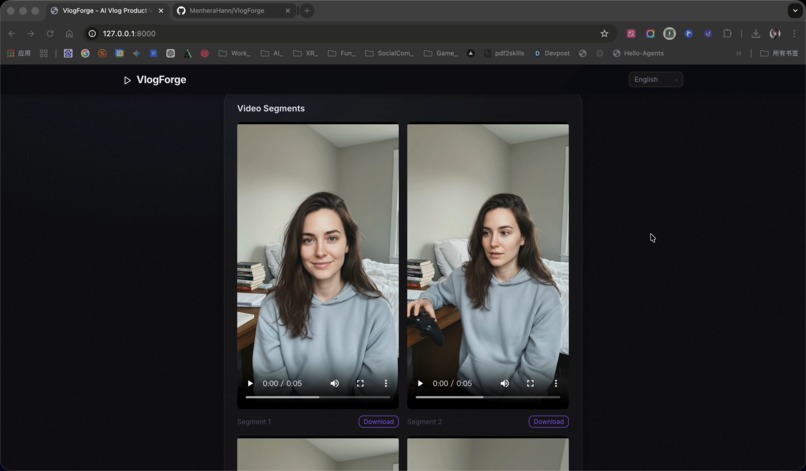
Task: Open the All Bookmarks folder
Action: click(x=779, y=53)
